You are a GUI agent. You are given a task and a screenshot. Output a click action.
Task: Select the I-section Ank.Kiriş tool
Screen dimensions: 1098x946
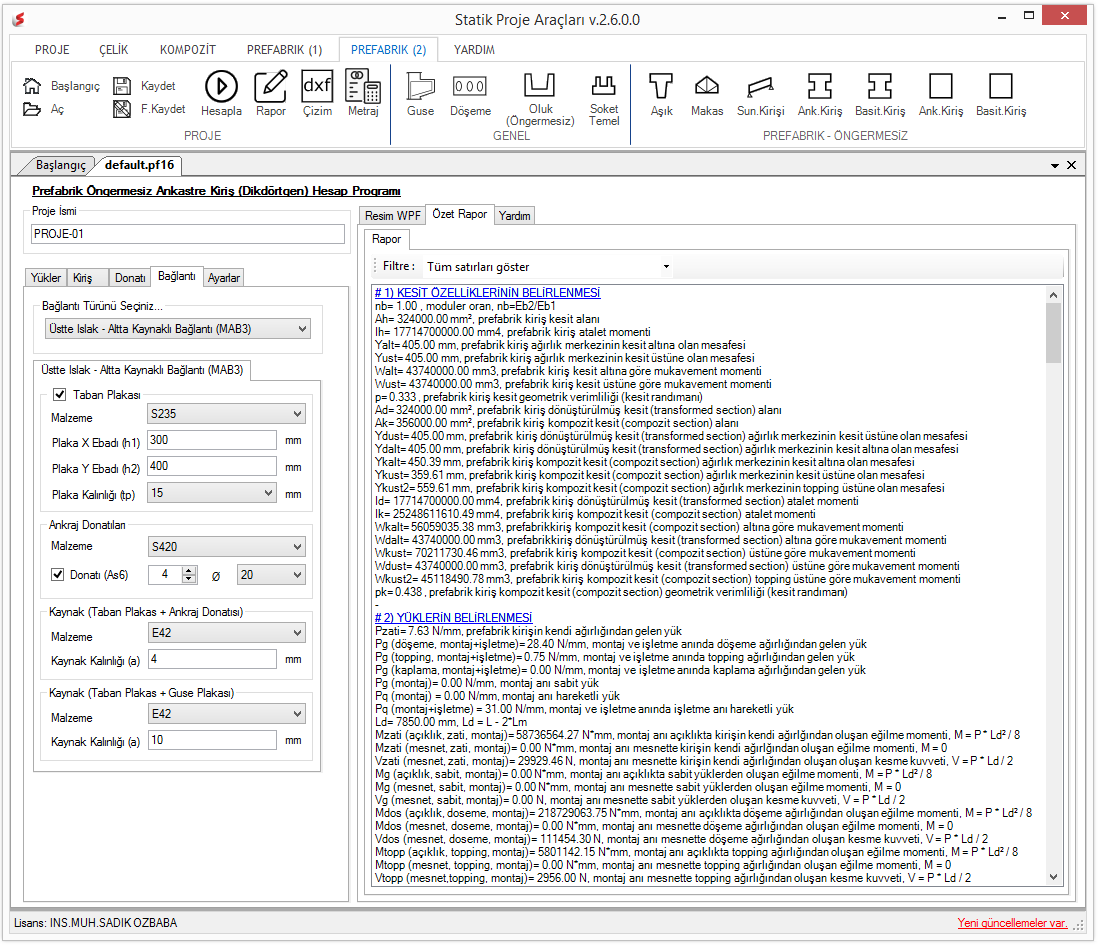pyautogui.click(x=820, y=93)
